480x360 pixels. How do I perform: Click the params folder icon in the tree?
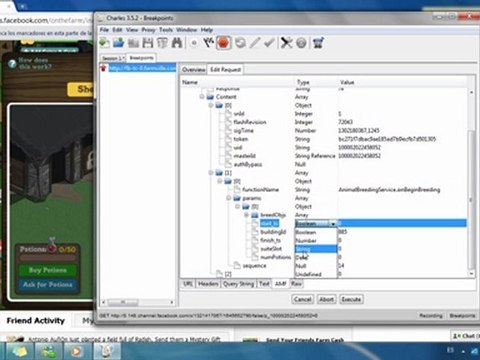pos(237,198)
